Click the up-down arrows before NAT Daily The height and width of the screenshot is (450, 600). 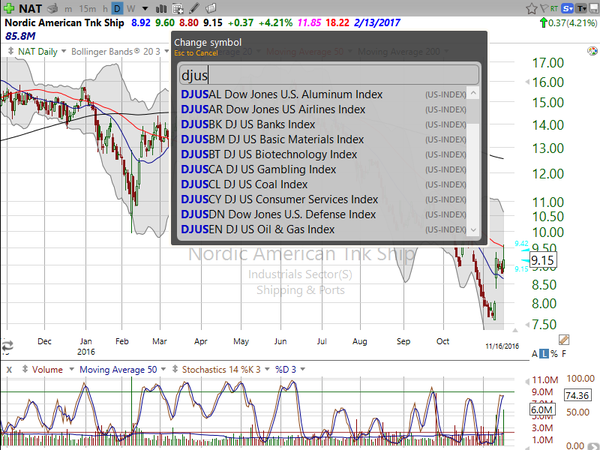[11, 51]
